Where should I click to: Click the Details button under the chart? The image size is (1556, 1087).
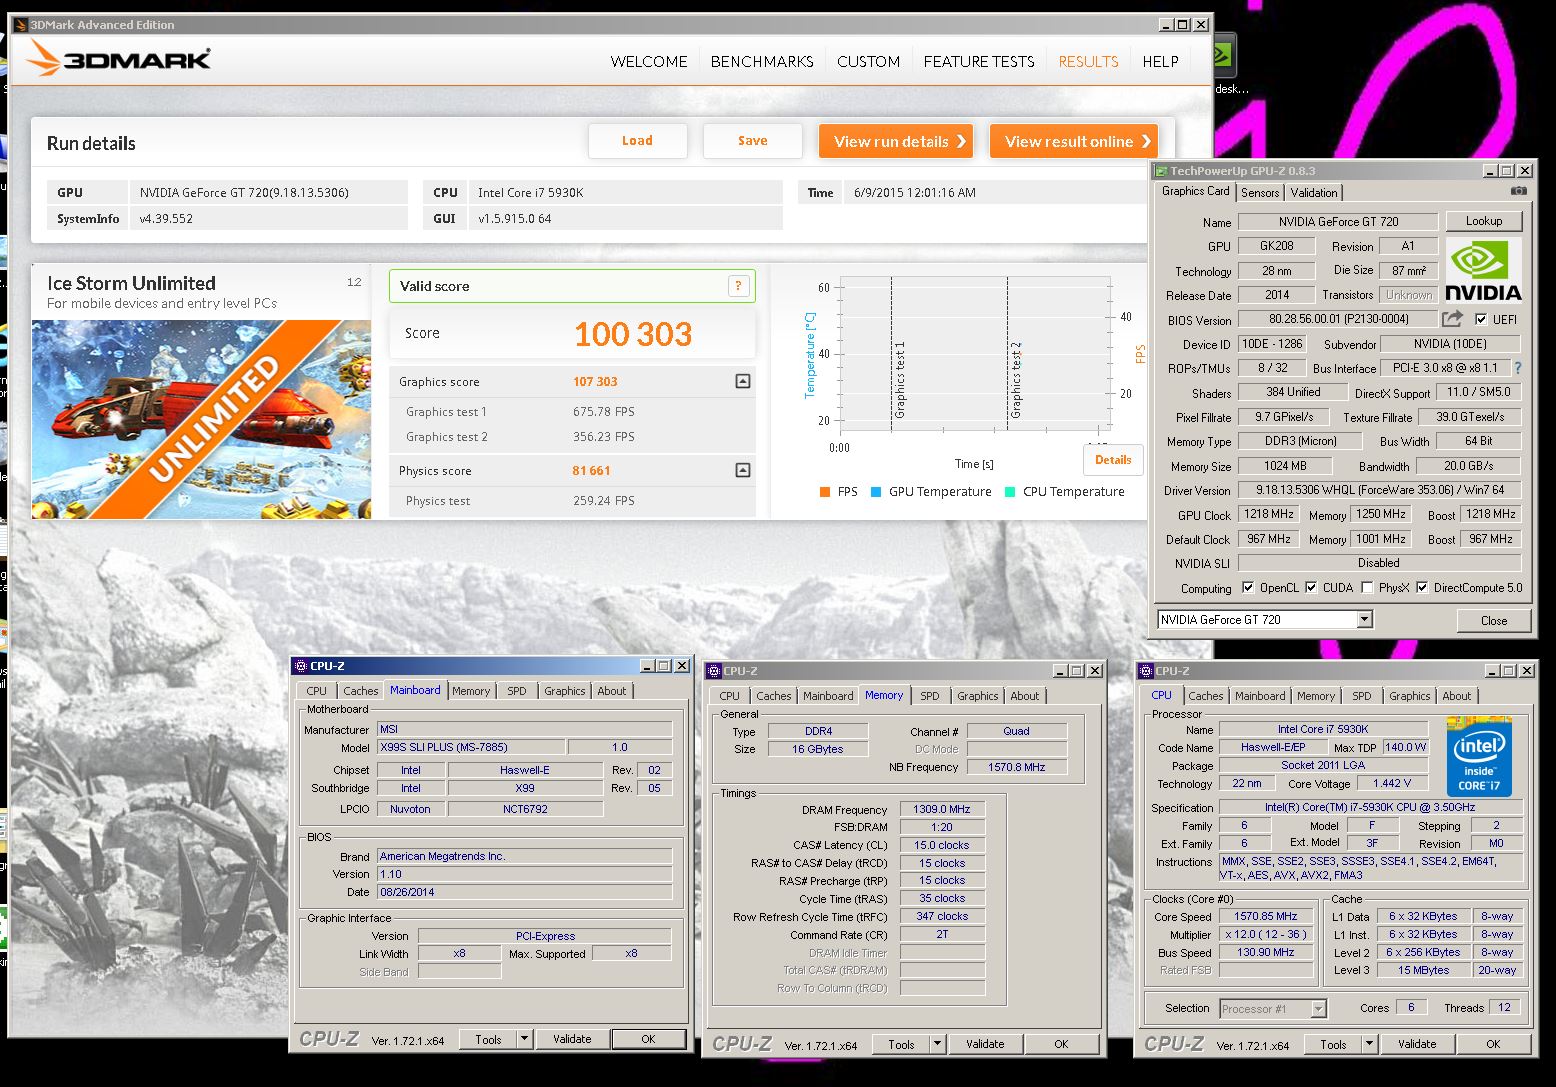click(1113, 460)
